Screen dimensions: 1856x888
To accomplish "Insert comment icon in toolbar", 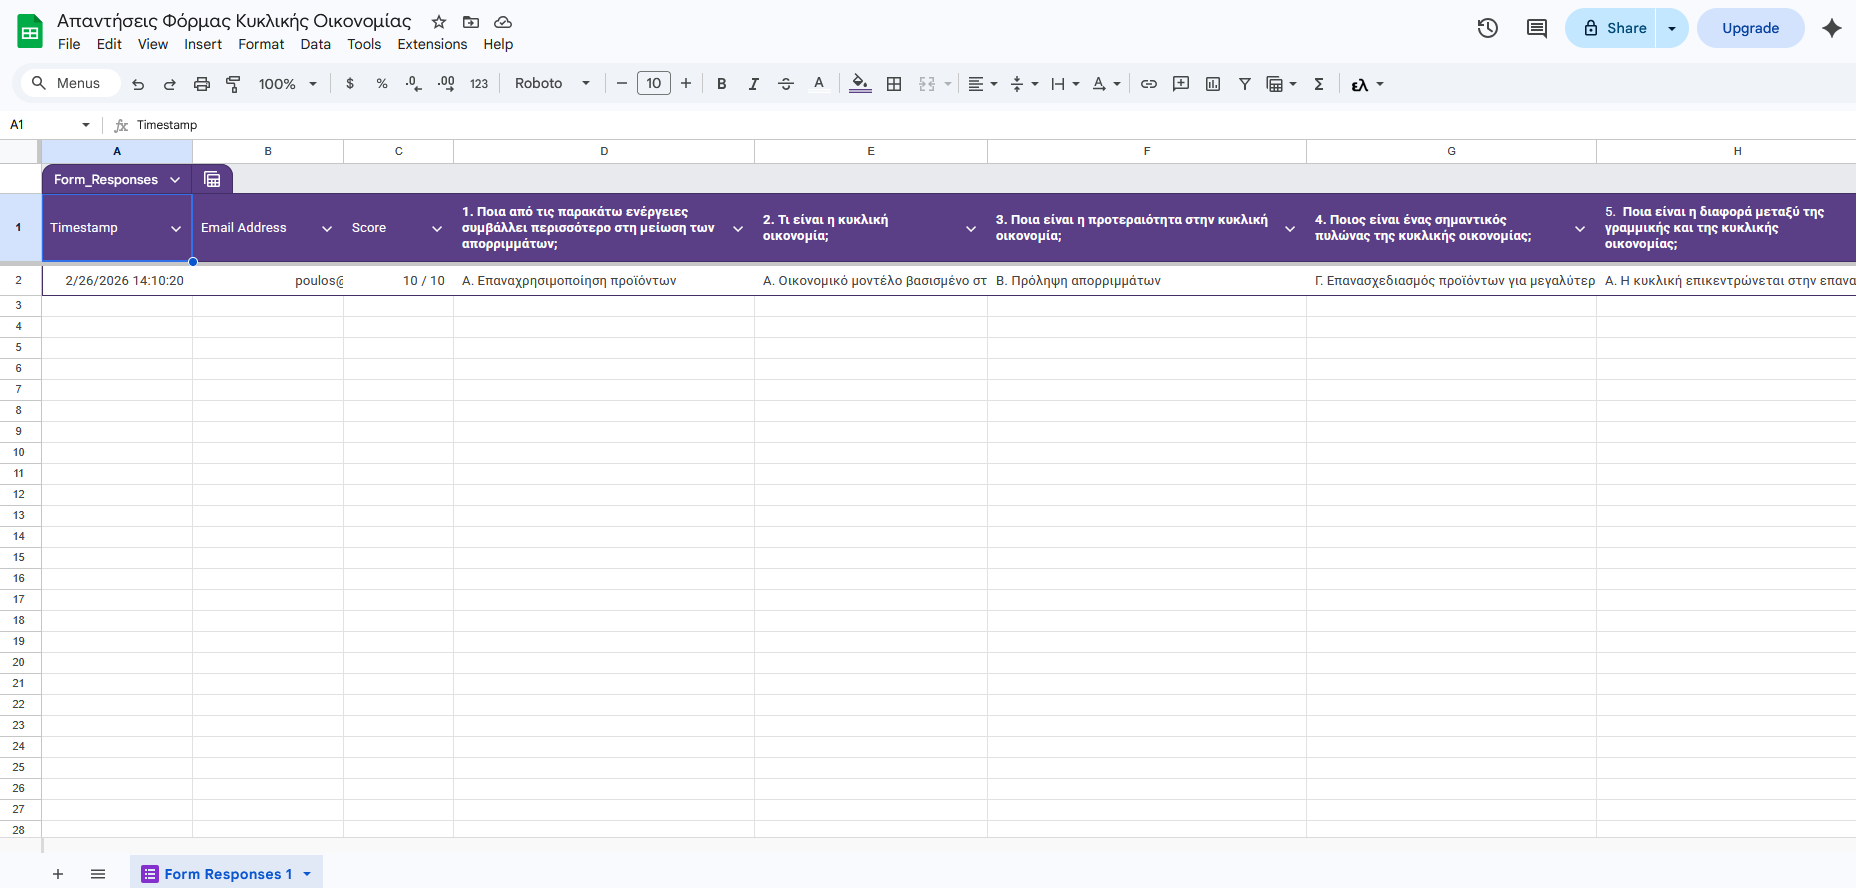I will 1181,84.
